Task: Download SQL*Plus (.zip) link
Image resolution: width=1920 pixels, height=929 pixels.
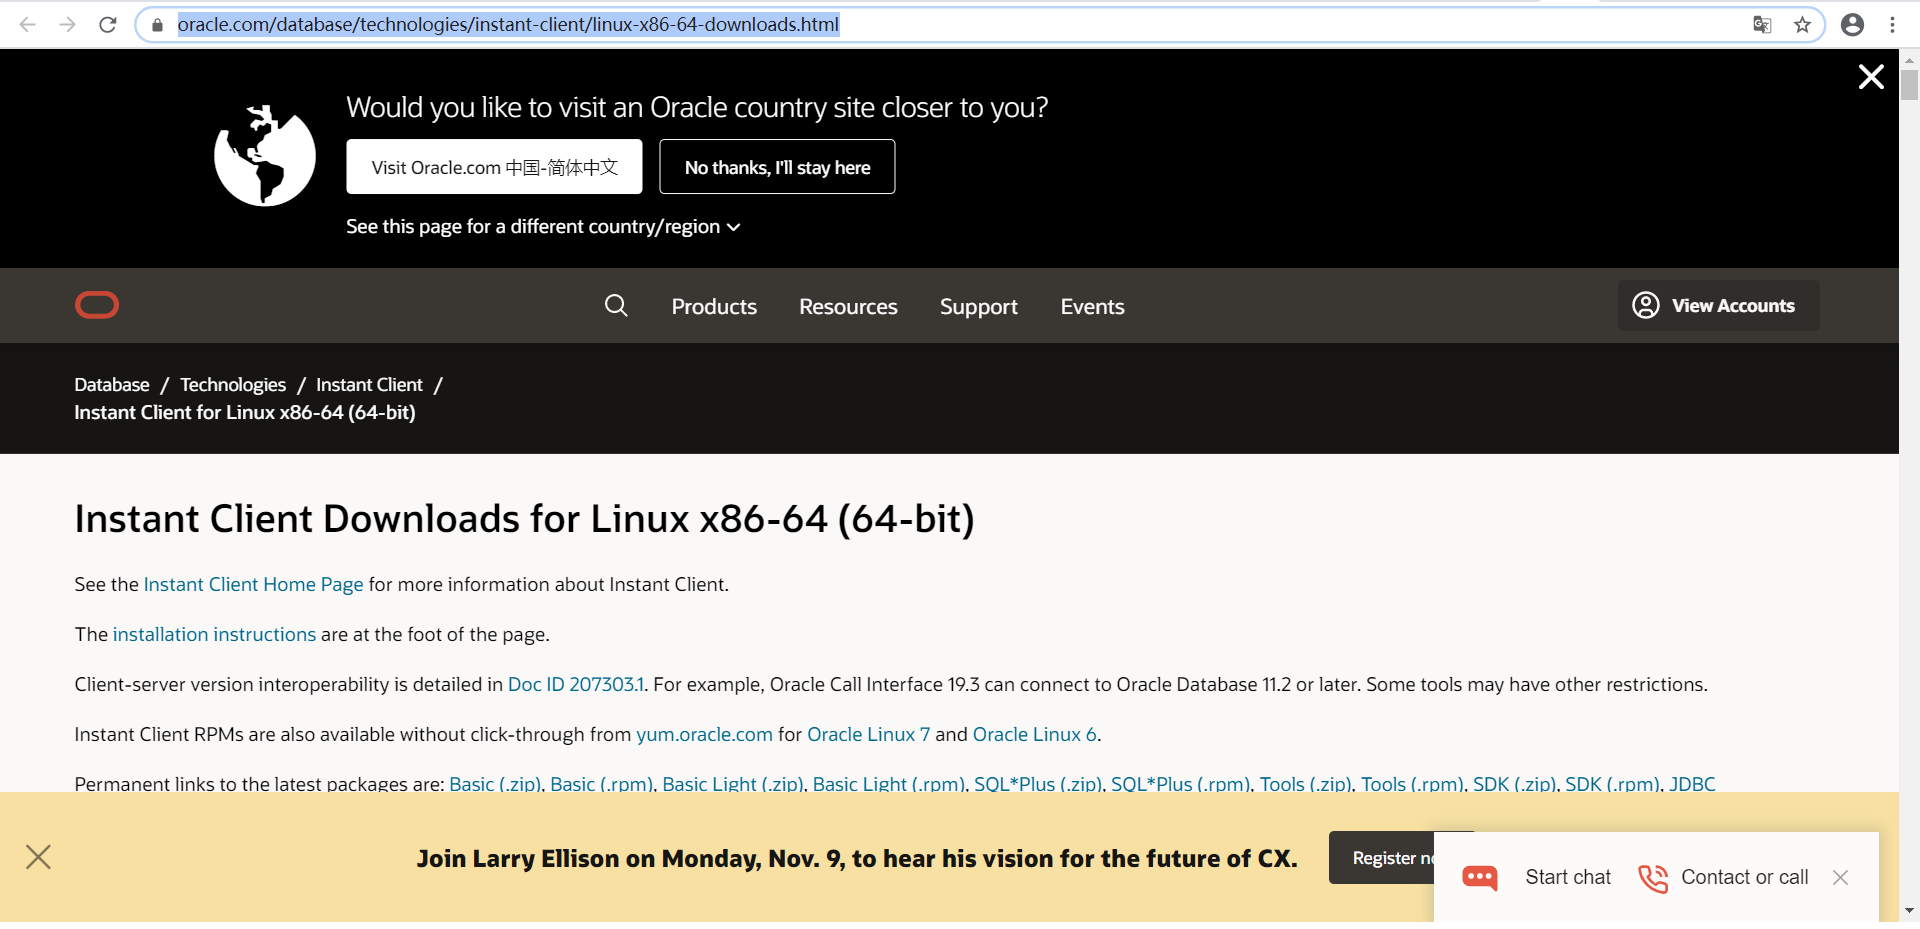Action: pyautogui.click(x=1038, y=783)
